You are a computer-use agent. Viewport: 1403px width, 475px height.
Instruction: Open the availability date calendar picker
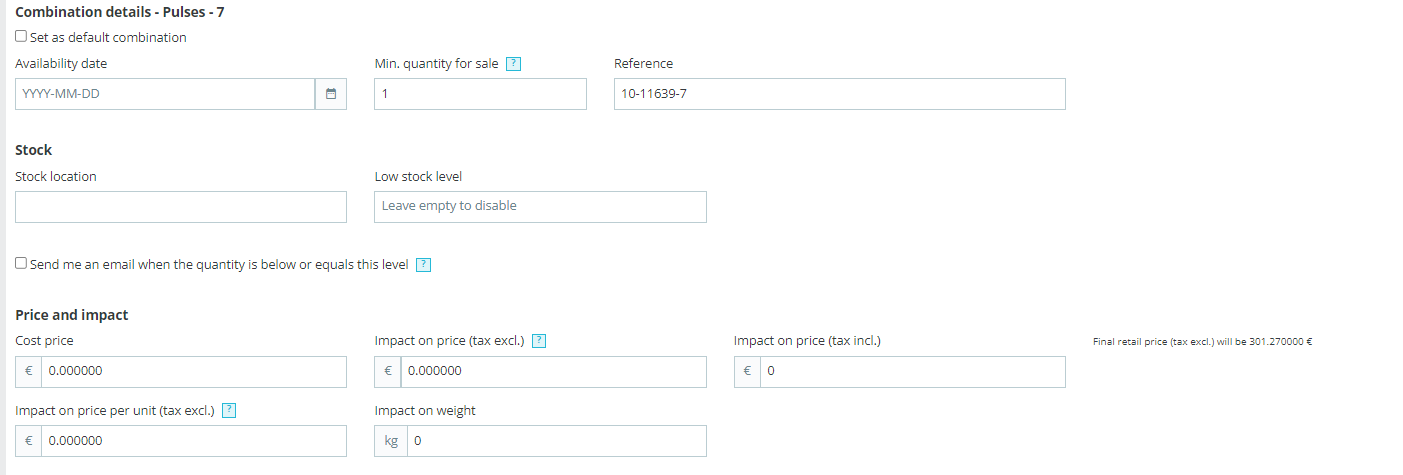click(331, 94)
